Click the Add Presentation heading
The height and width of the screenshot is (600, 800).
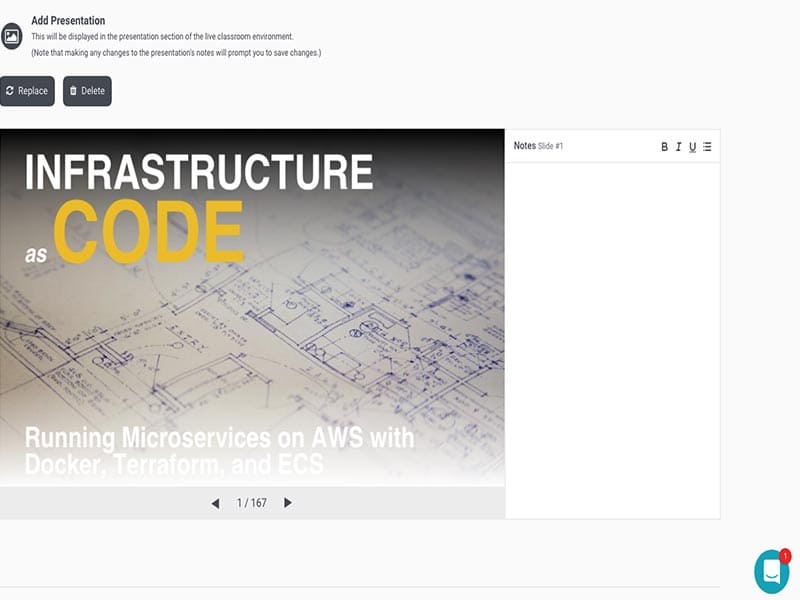pos(68,20)
